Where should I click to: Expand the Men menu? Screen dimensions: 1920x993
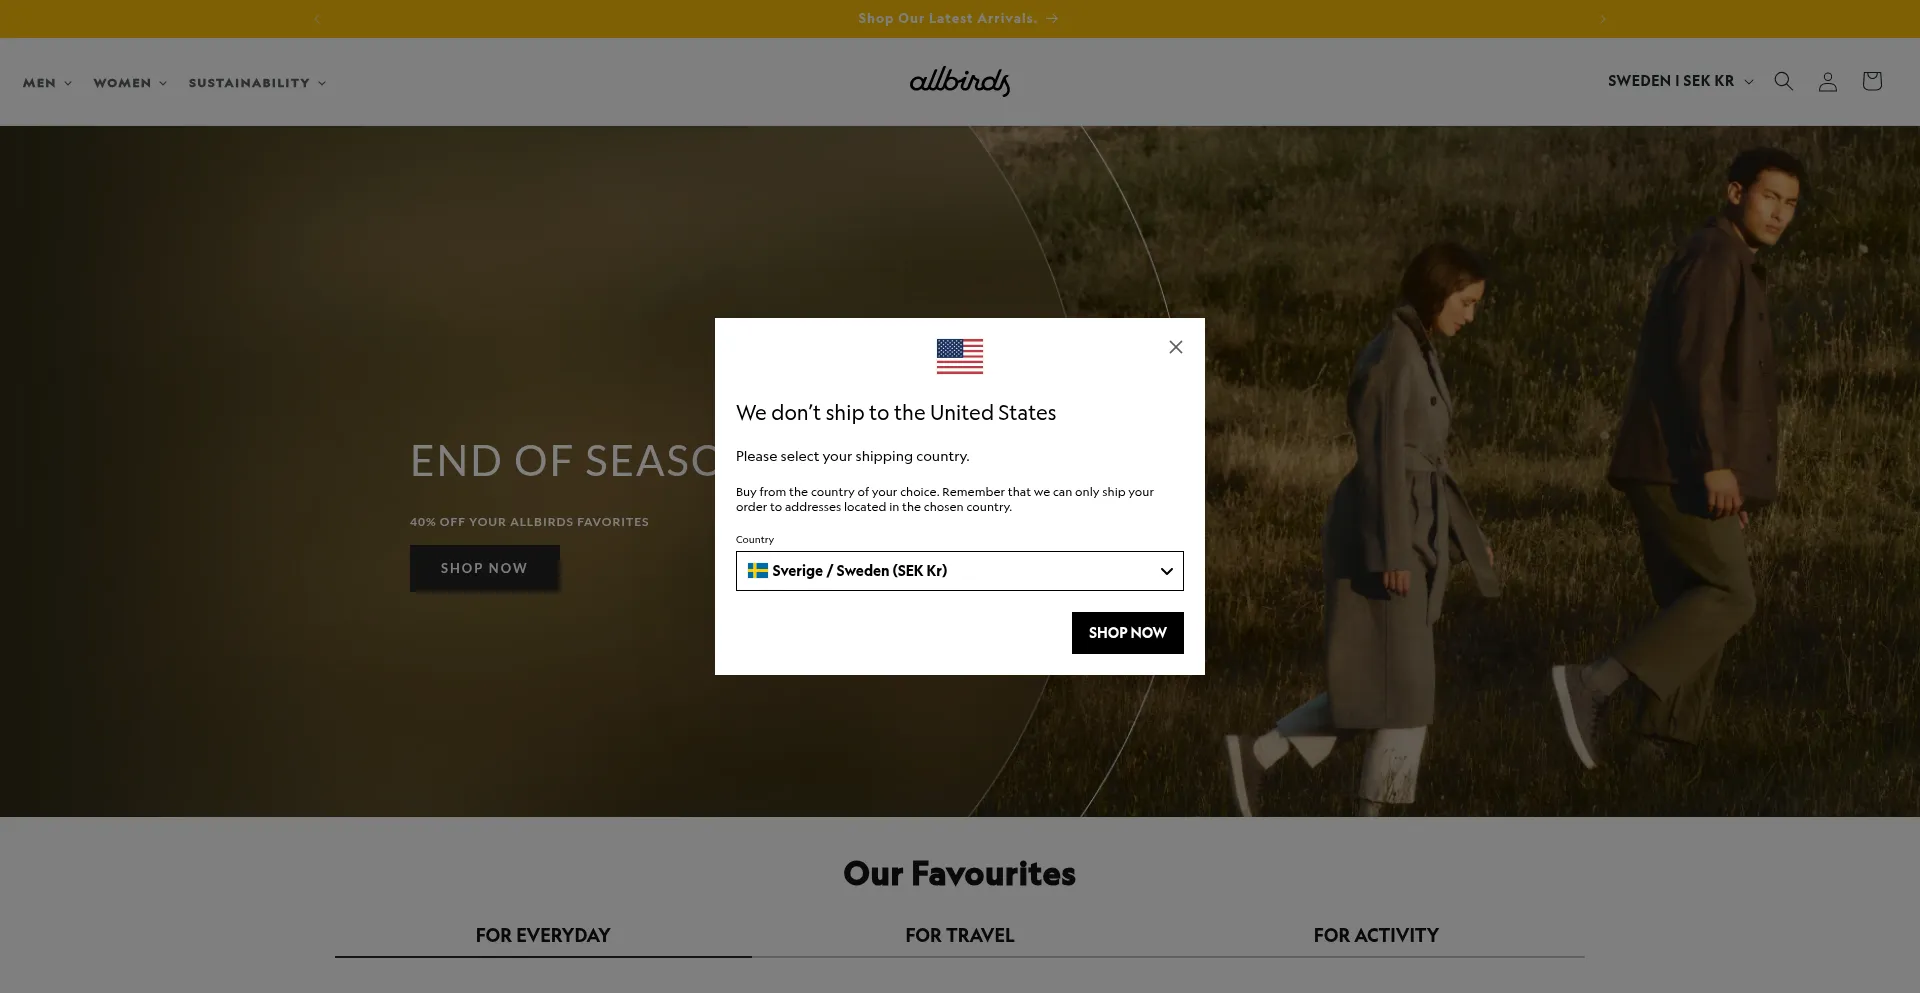pos(47,83)
